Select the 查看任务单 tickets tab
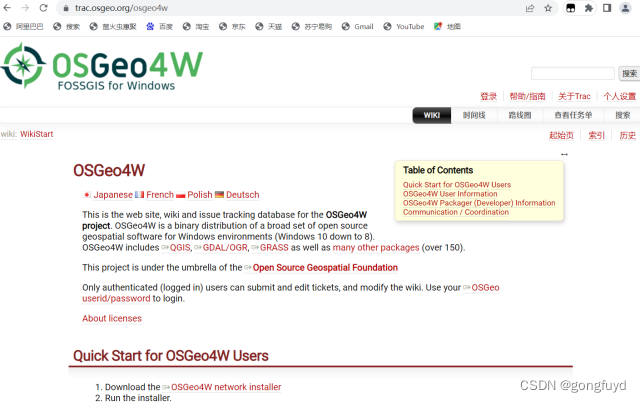 573,115
